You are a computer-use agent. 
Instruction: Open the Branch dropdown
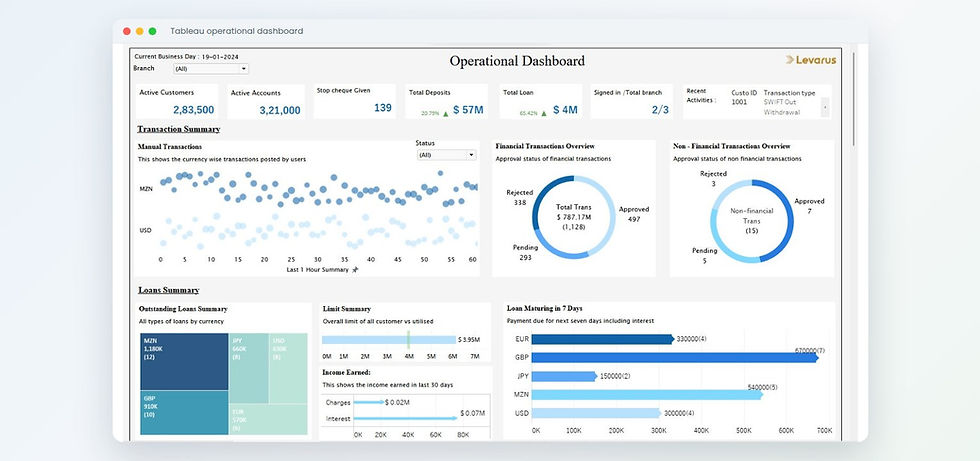(x=211, y=69)
